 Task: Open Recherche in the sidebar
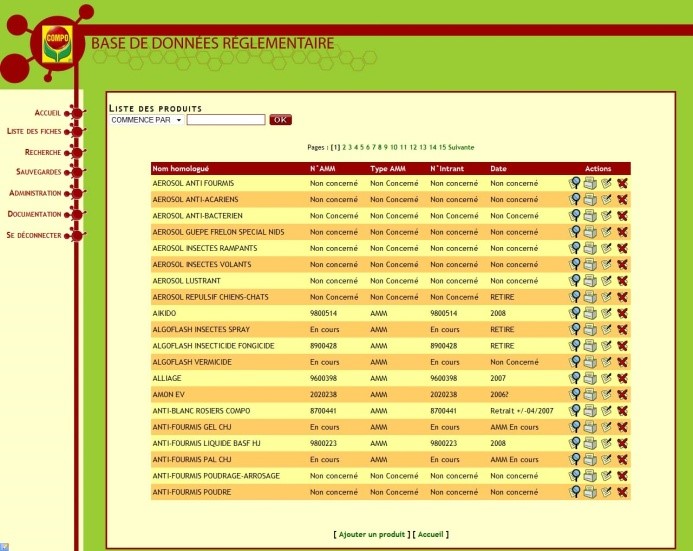pos(43,152)
